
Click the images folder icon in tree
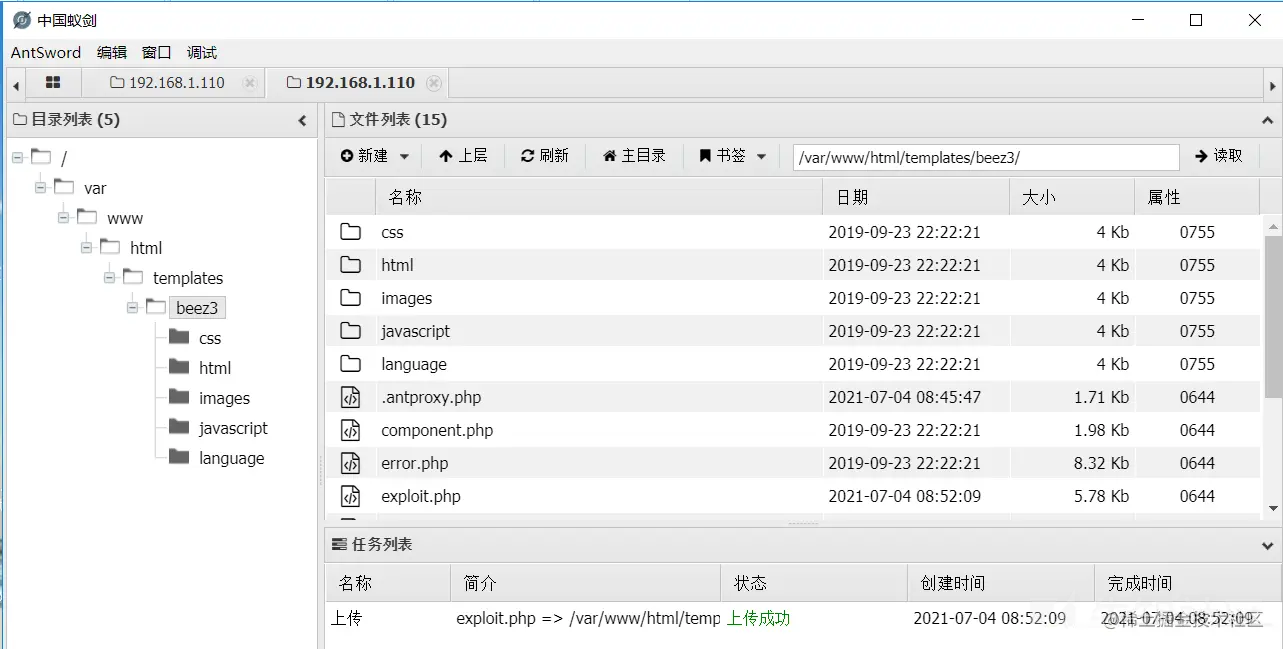(x=179, y=397)
